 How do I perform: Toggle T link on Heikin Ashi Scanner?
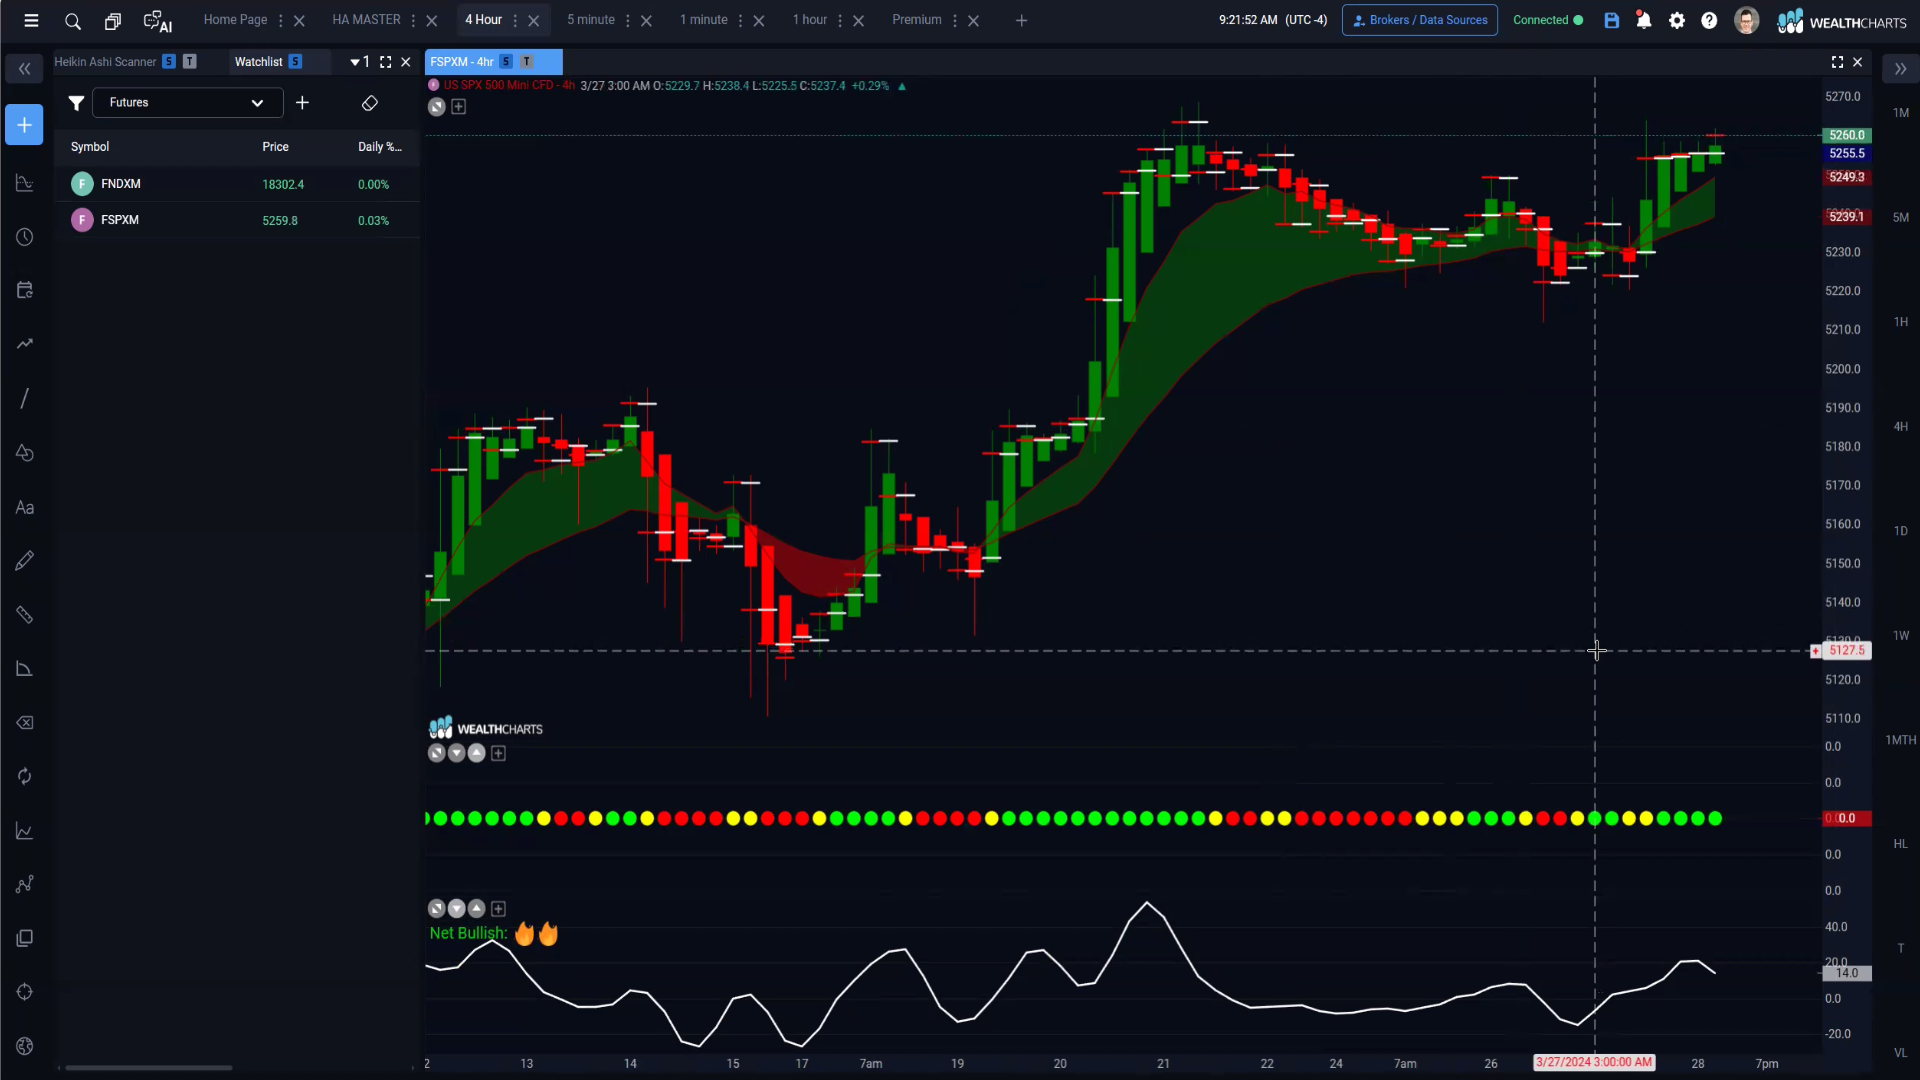click(190, 62)
